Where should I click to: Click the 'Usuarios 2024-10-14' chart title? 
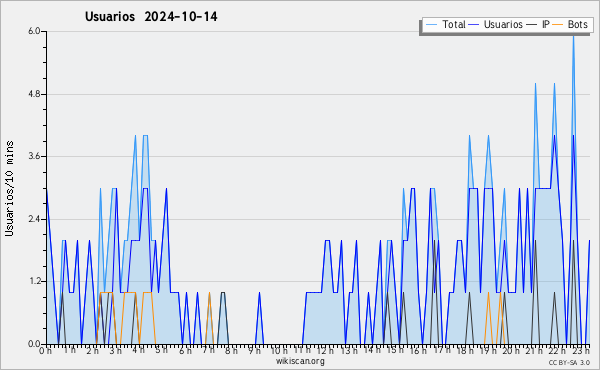pyautogui.click(x=151, y=17)
